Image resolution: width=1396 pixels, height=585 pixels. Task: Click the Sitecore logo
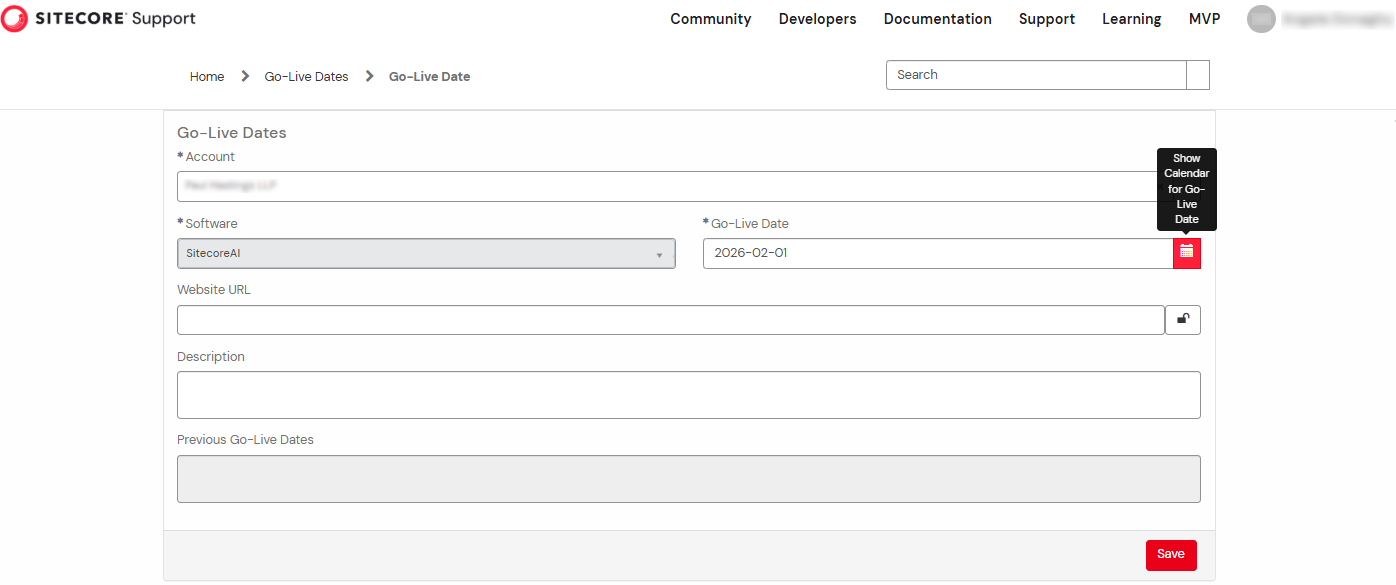pos(98,19)
